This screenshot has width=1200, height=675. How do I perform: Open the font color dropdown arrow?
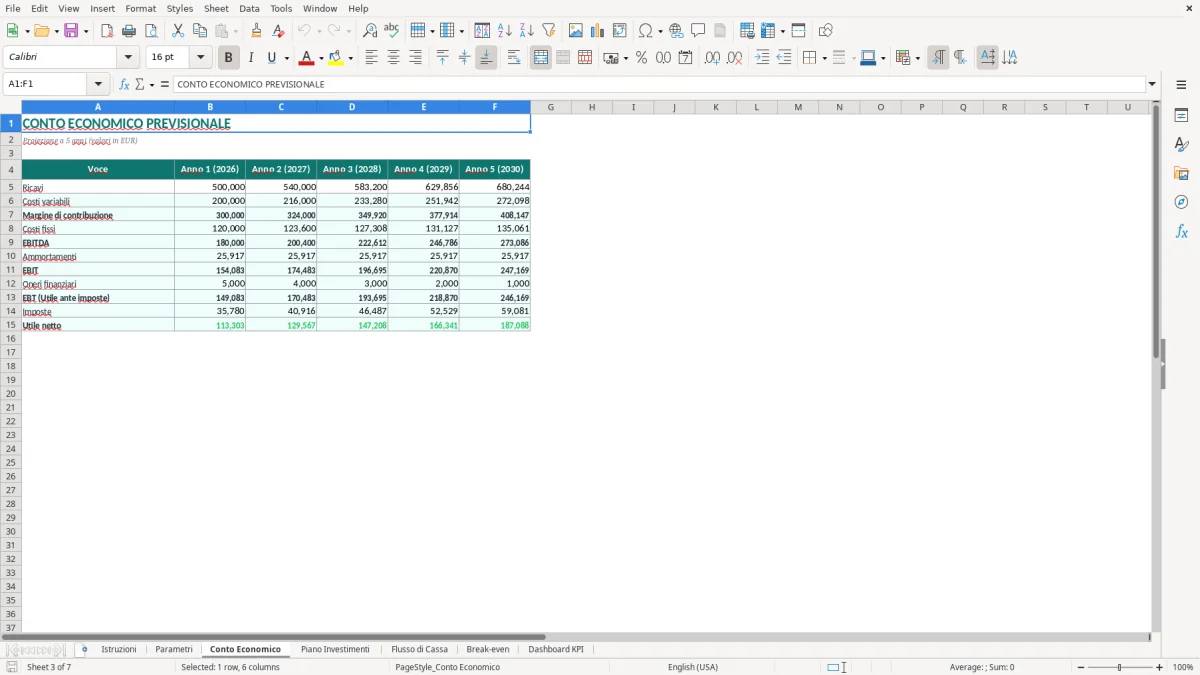pyautogui.click(x=320, y=58)
